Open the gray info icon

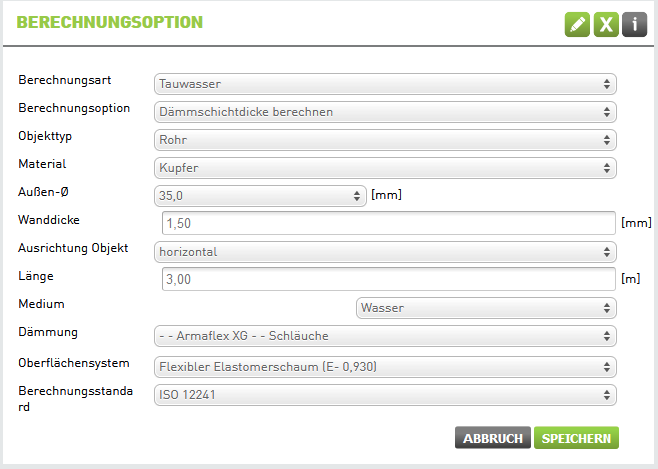pos(634,25)
